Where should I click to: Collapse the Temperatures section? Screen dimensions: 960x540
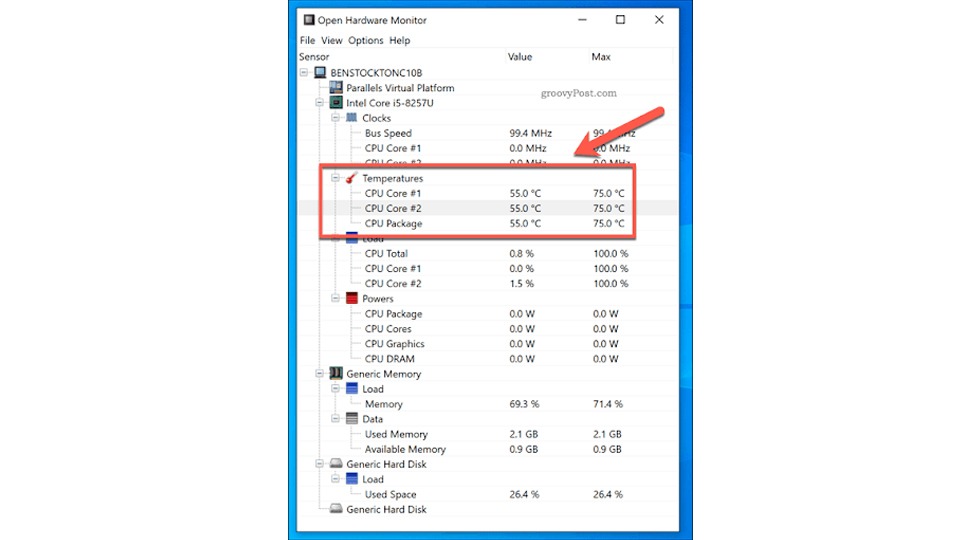335,178
